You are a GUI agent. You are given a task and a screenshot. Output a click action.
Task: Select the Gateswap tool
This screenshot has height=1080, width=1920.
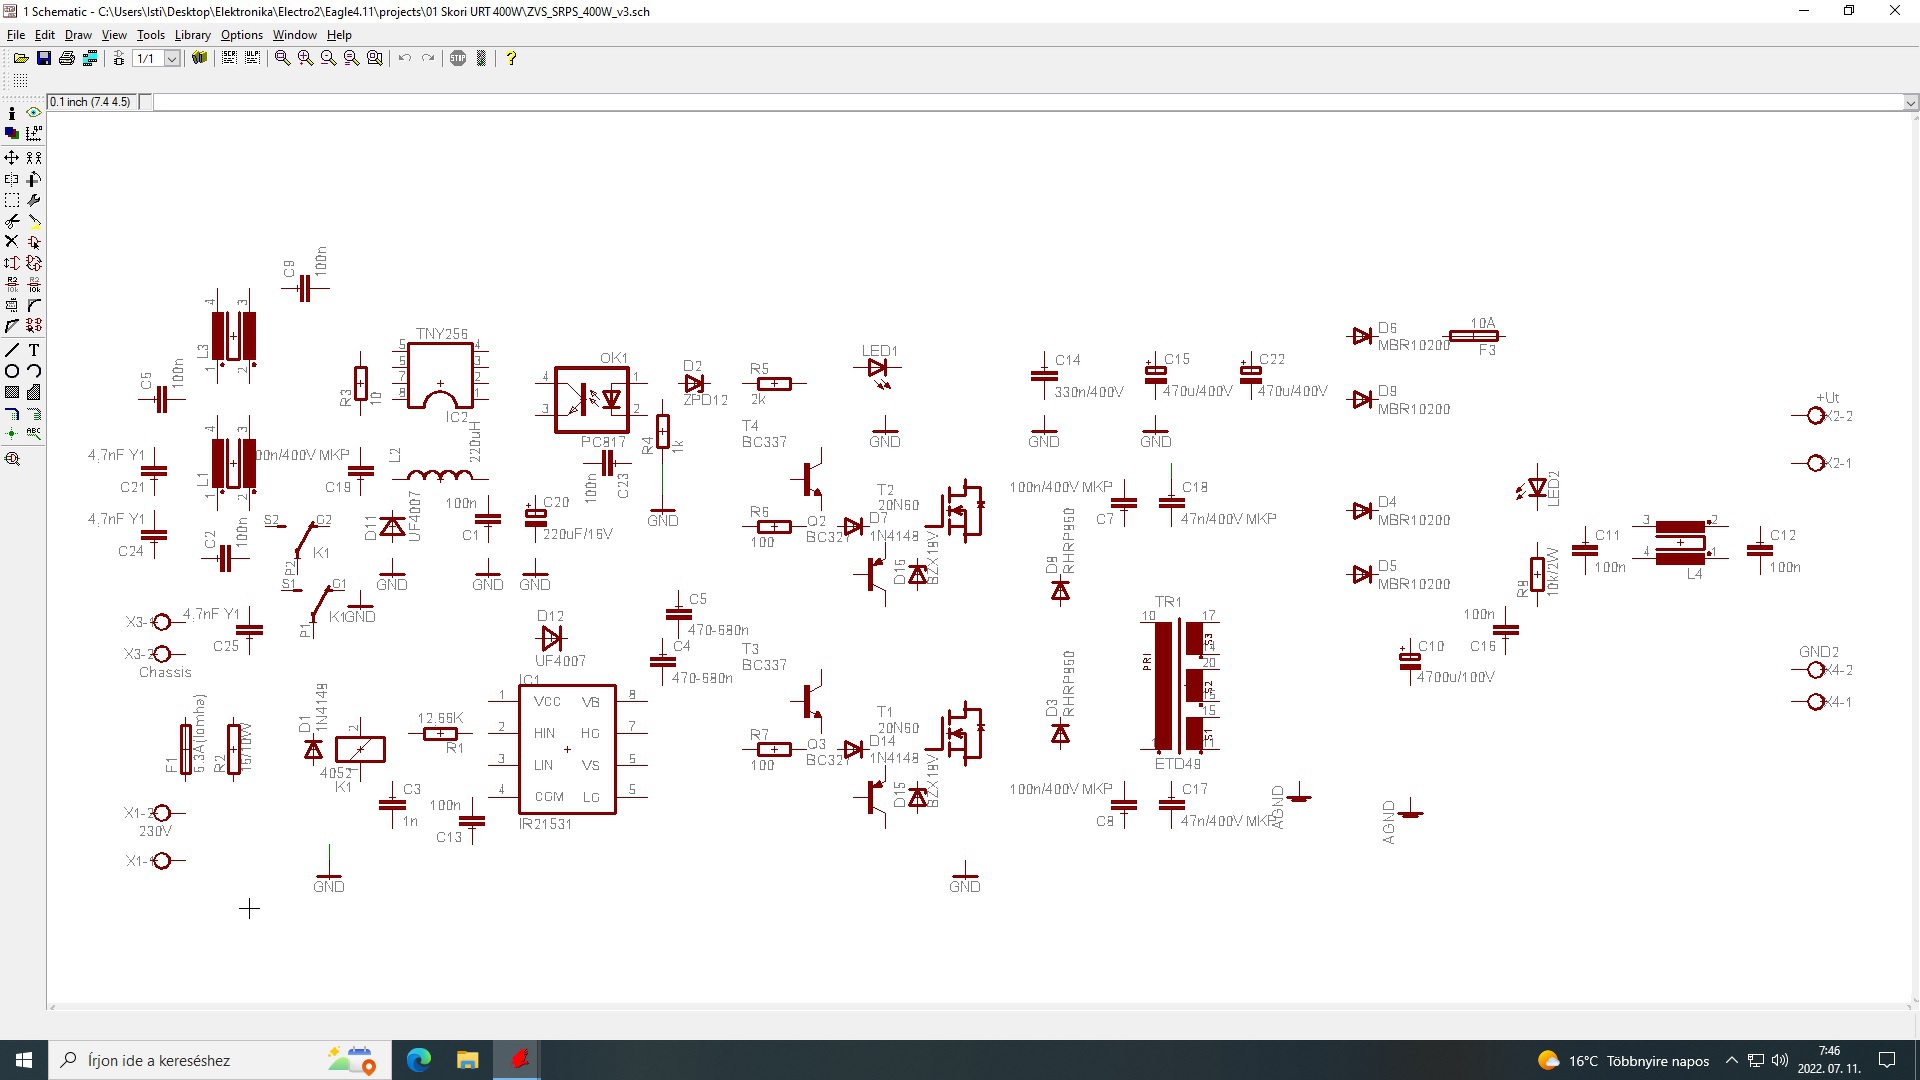point(34,263)
